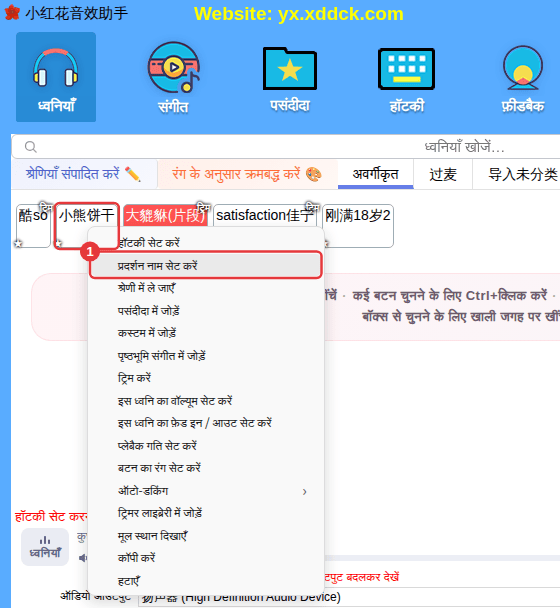
Task: Expand the ऑटो-डकिंग submenu
Action: (206, 491)
